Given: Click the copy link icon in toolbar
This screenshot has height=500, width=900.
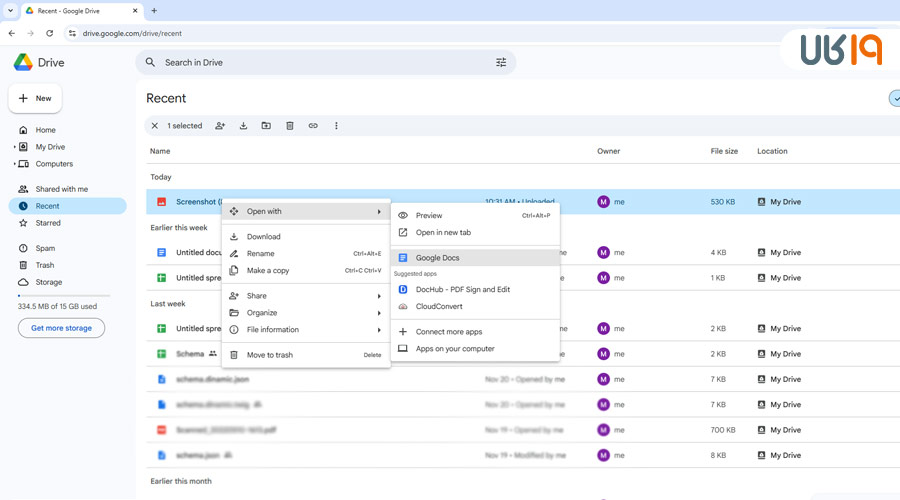Looking at the screenshot, I should 313,126.
